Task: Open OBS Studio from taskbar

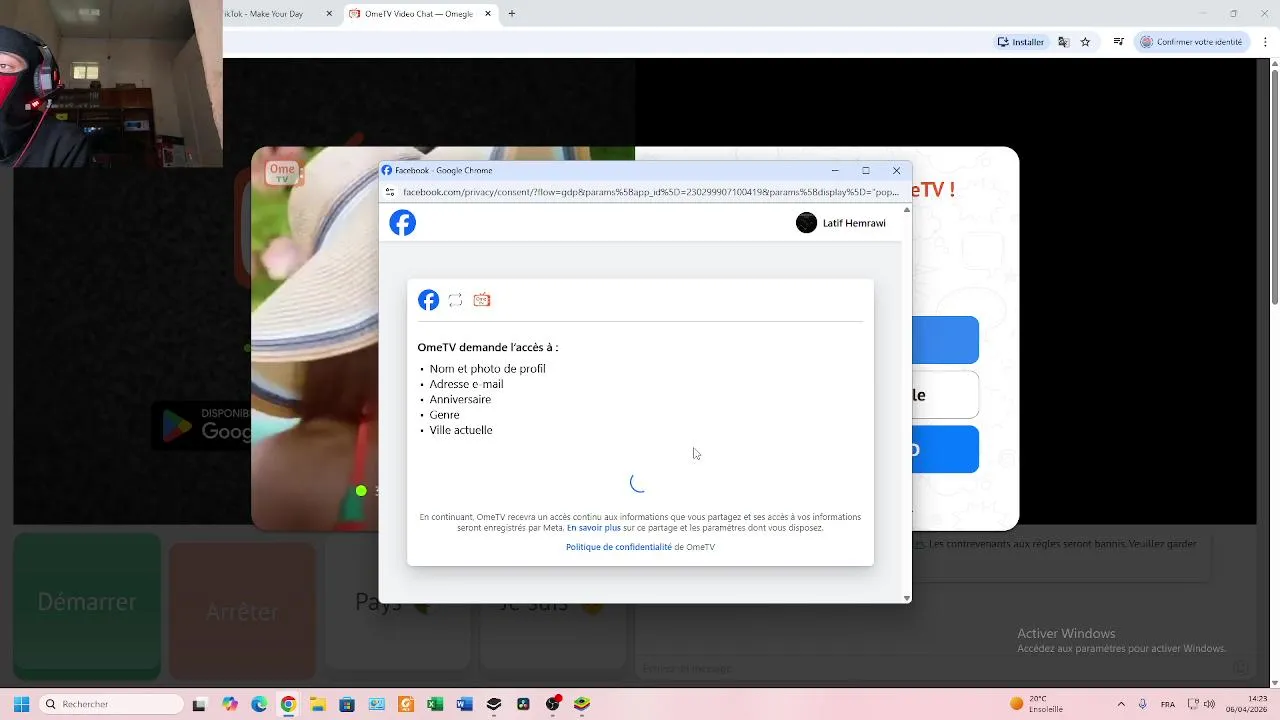Action: tap(553, 704)
